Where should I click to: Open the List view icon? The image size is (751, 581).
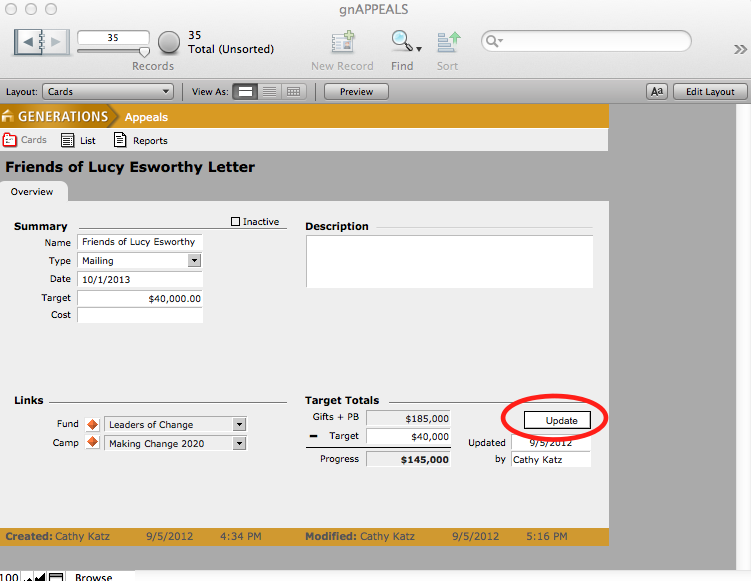(x=68, y=141)
